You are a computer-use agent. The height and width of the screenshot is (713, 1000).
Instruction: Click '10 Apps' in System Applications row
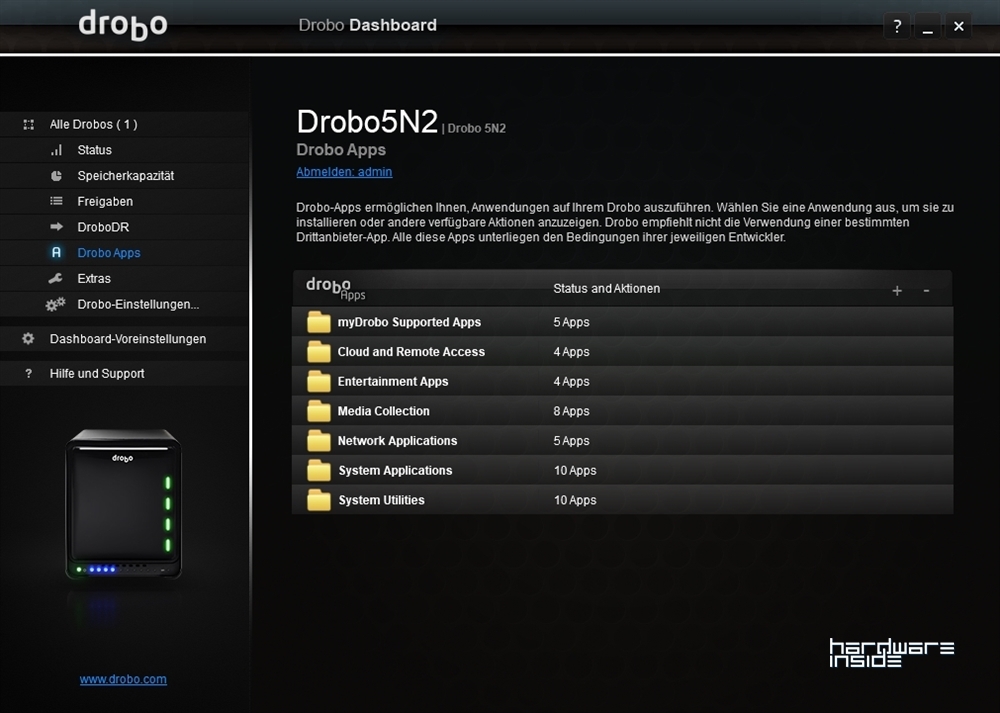point(575,470)
